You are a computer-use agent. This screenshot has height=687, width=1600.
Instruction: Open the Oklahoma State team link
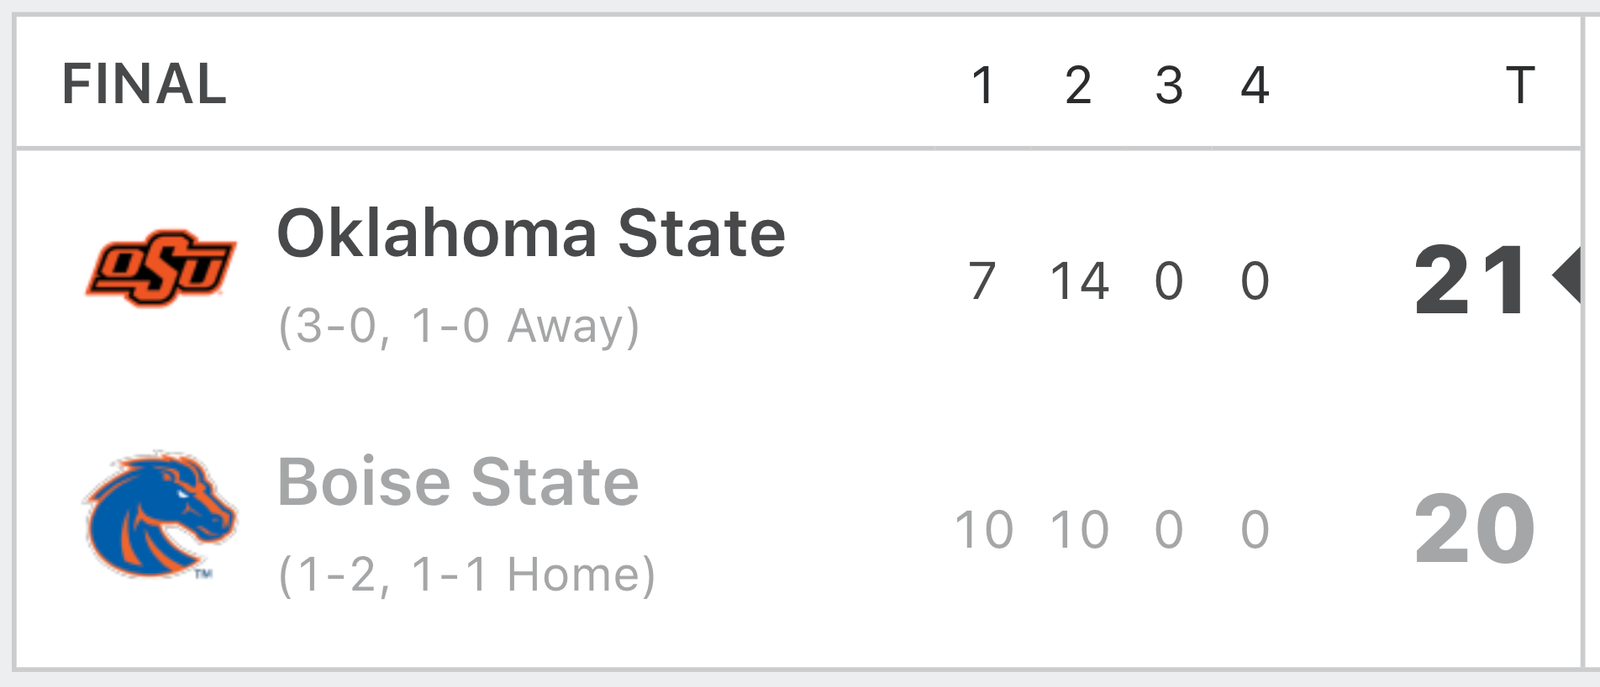tap(531, 233)
